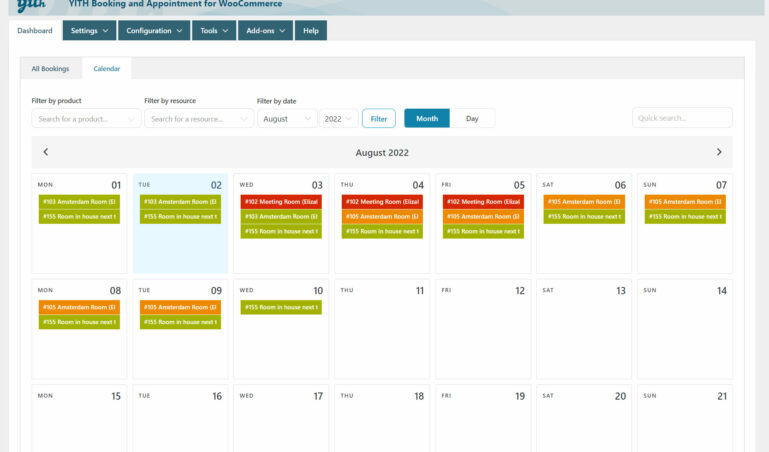
Task: Select day number 17 in calendar
Action: point(318,396)
